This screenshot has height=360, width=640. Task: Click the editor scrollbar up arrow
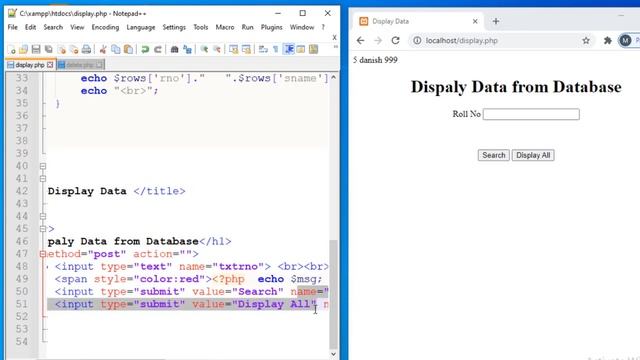[333, 77]
